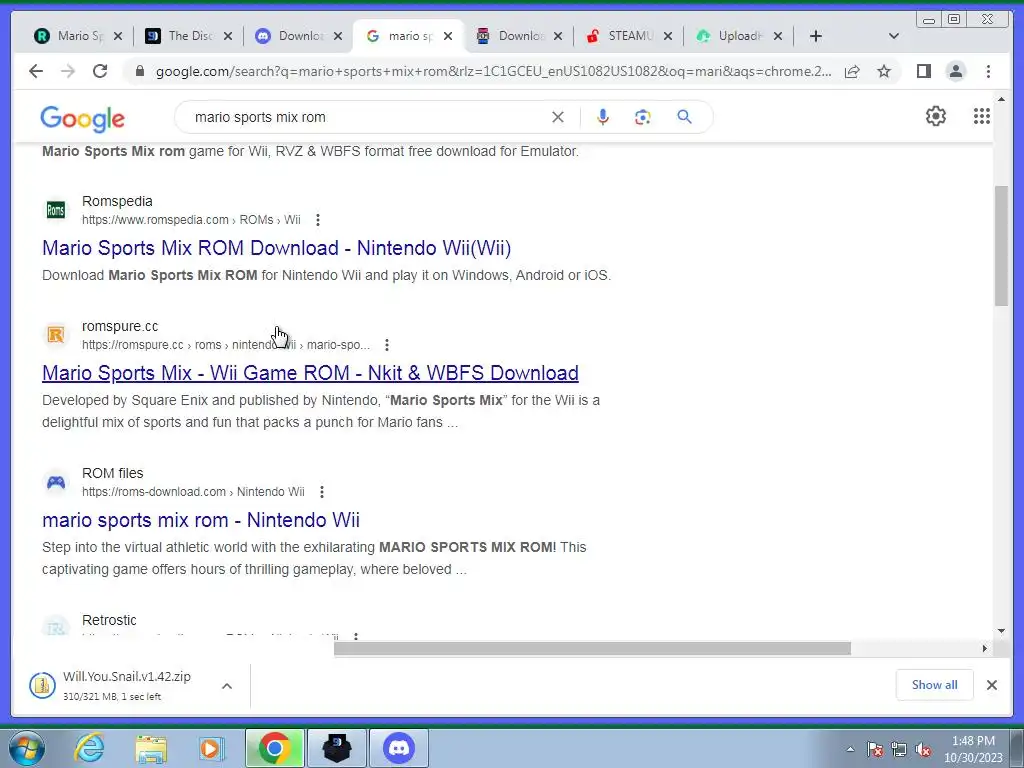Click the muted volume tray icon
Screen dimensions: 1024x768
point(923,750)
